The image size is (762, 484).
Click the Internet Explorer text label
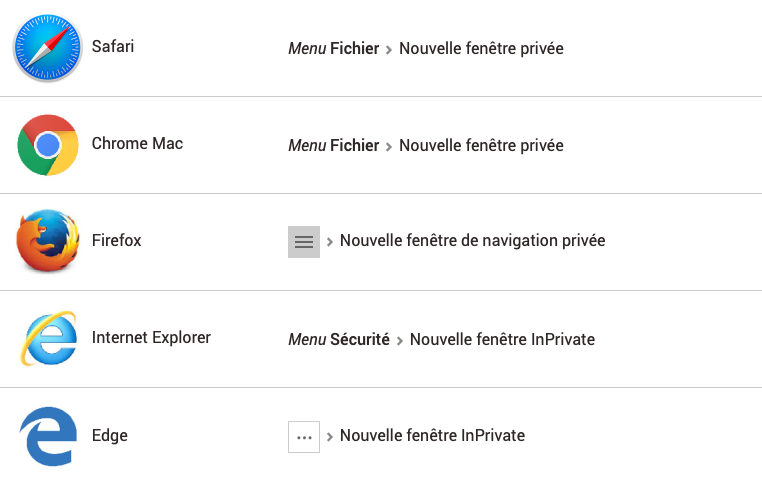click(x=151, y=337)
